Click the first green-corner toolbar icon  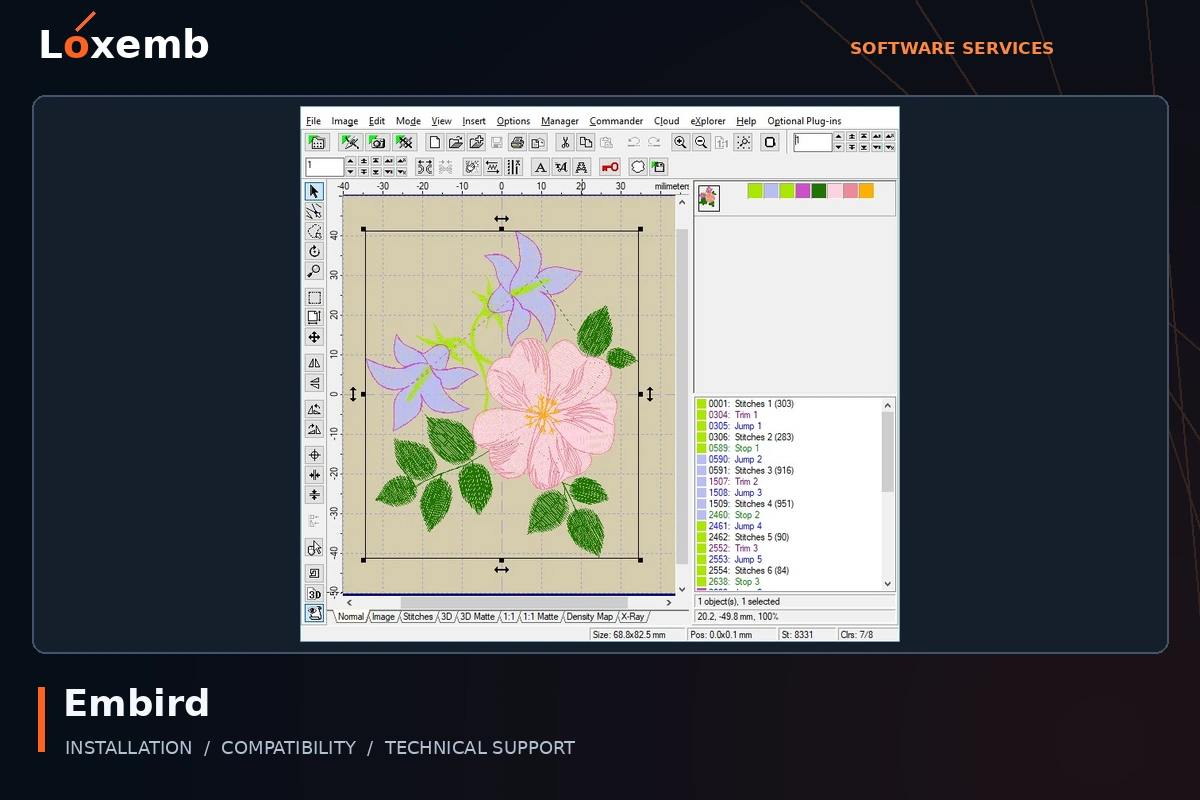pos(317,143)
